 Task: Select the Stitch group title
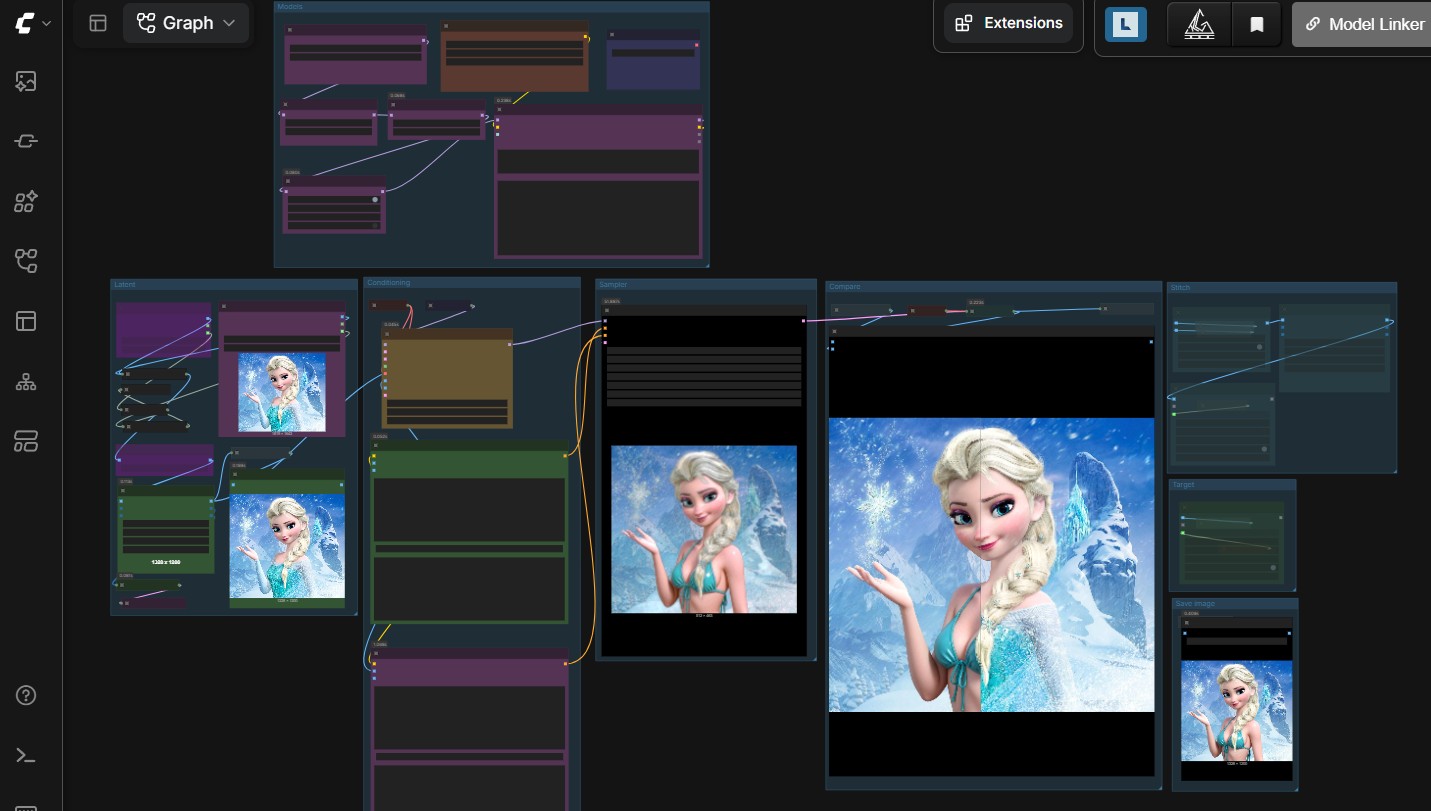click(1180, 288)
